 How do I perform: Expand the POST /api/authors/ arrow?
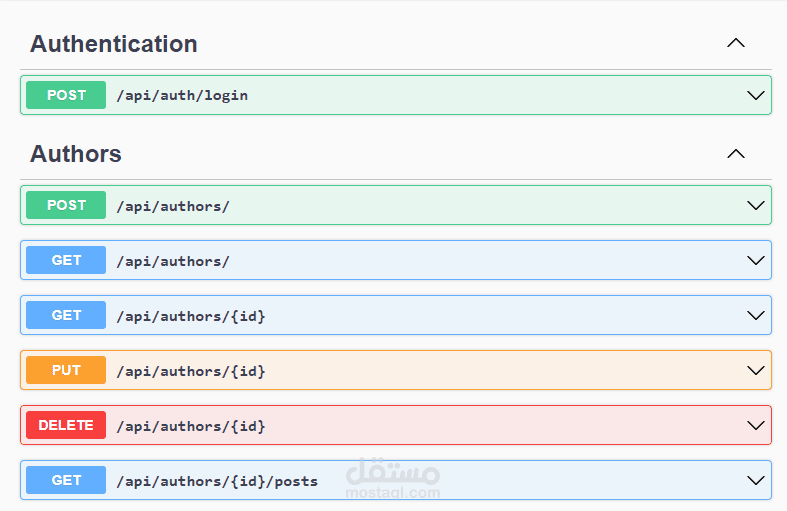(x=756, y=205)
